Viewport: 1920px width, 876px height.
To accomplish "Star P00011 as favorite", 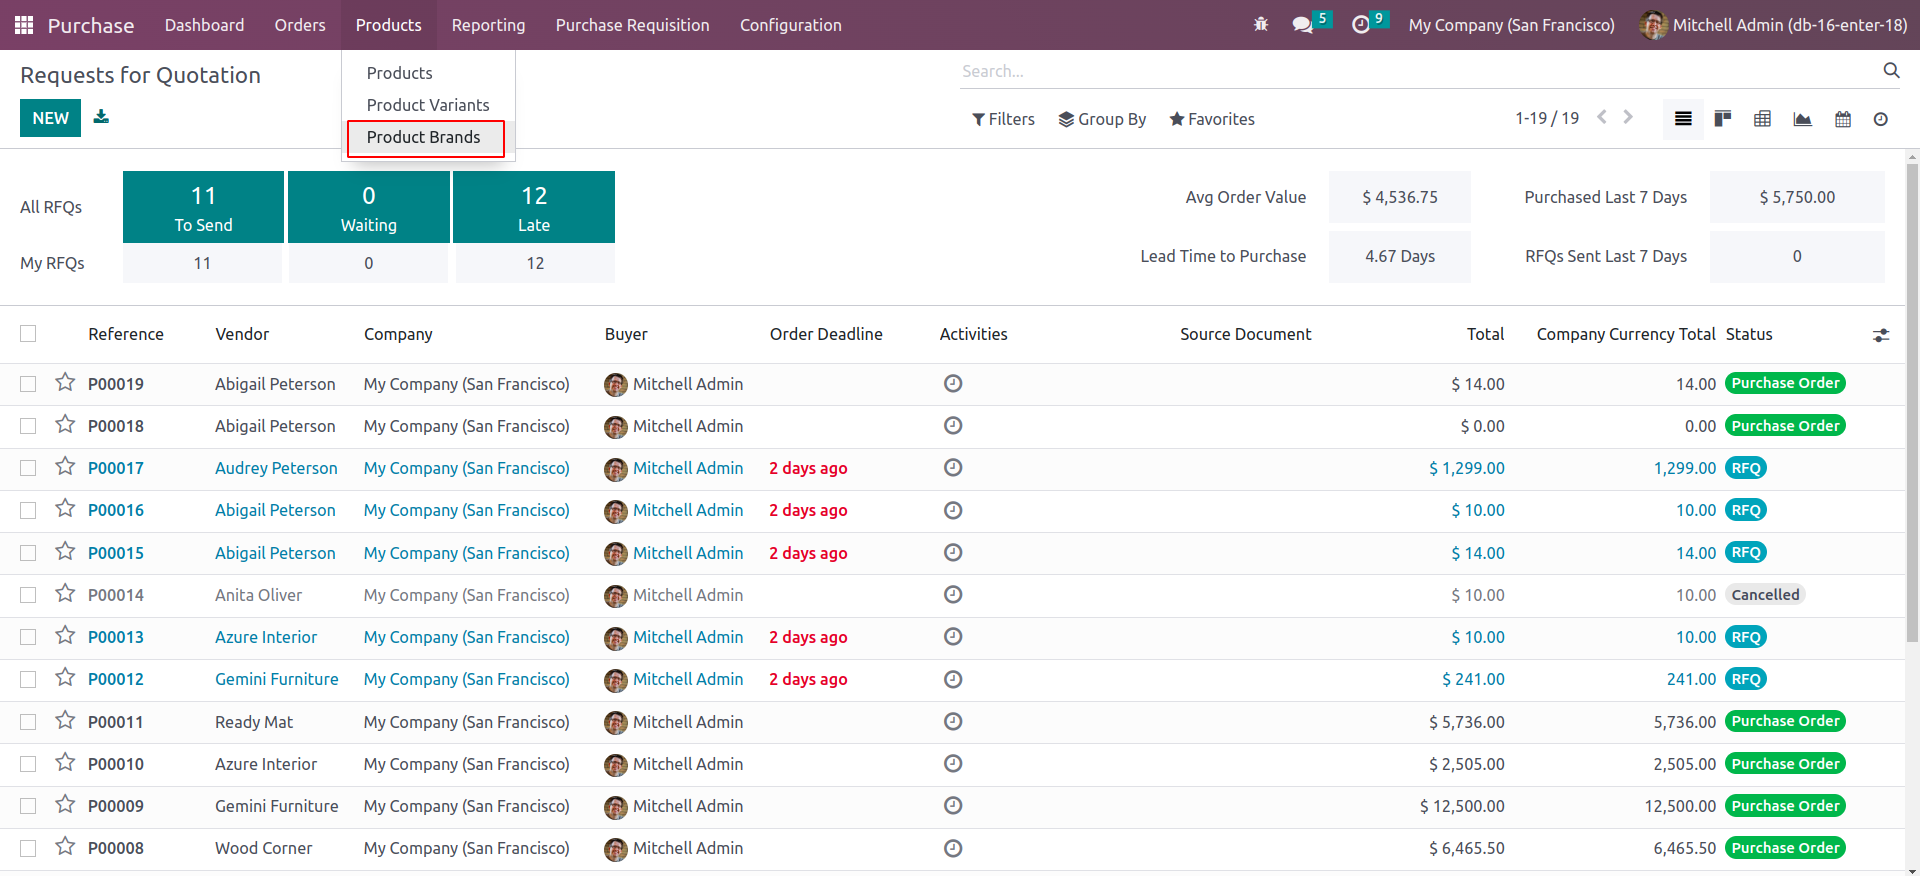I will pos(65,721).
